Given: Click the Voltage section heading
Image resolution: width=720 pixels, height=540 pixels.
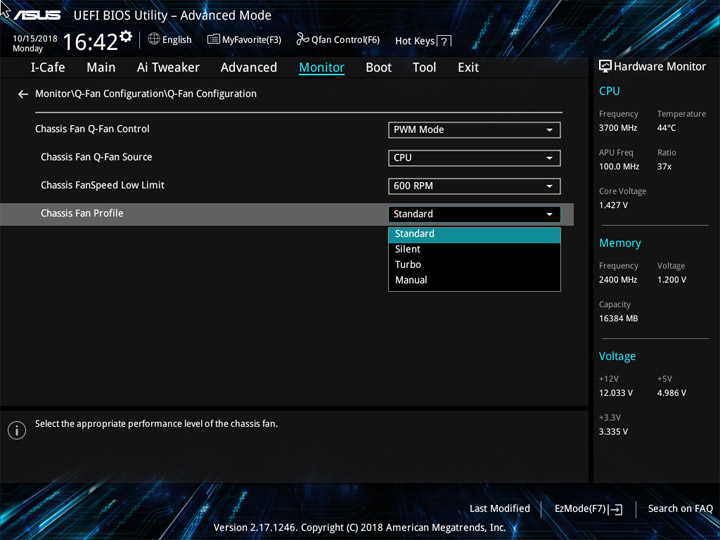Looking at the screenshot, I should coord(617,356).
